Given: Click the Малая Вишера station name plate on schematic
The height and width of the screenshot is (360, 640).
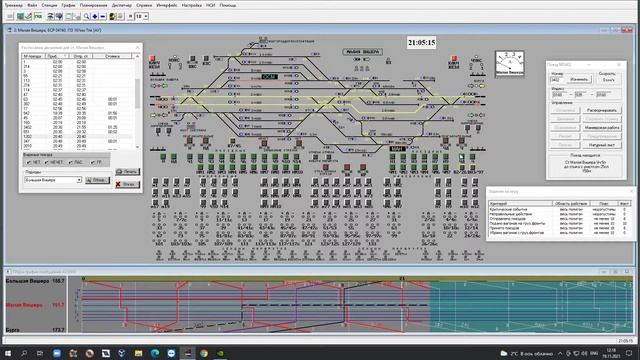Looking at the screenshot, I should point(362,52).
